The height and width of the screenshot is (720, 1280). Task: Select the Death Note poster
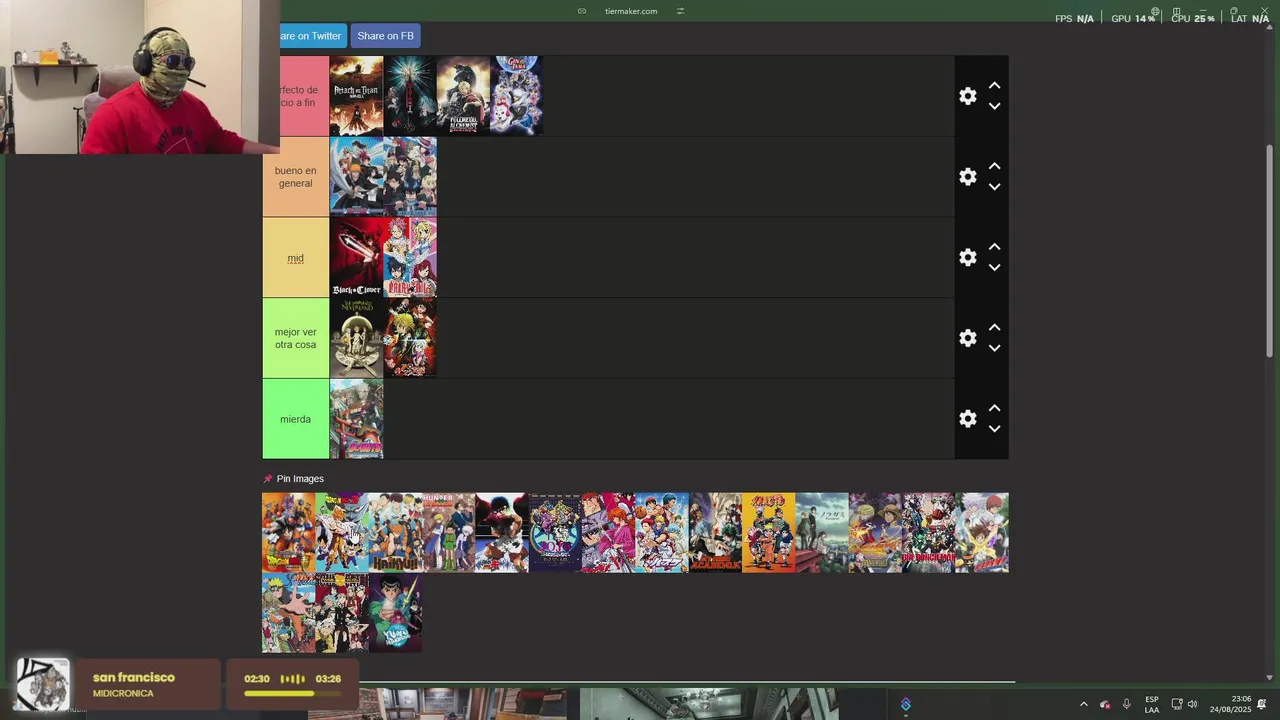click(x=410, y=96)
